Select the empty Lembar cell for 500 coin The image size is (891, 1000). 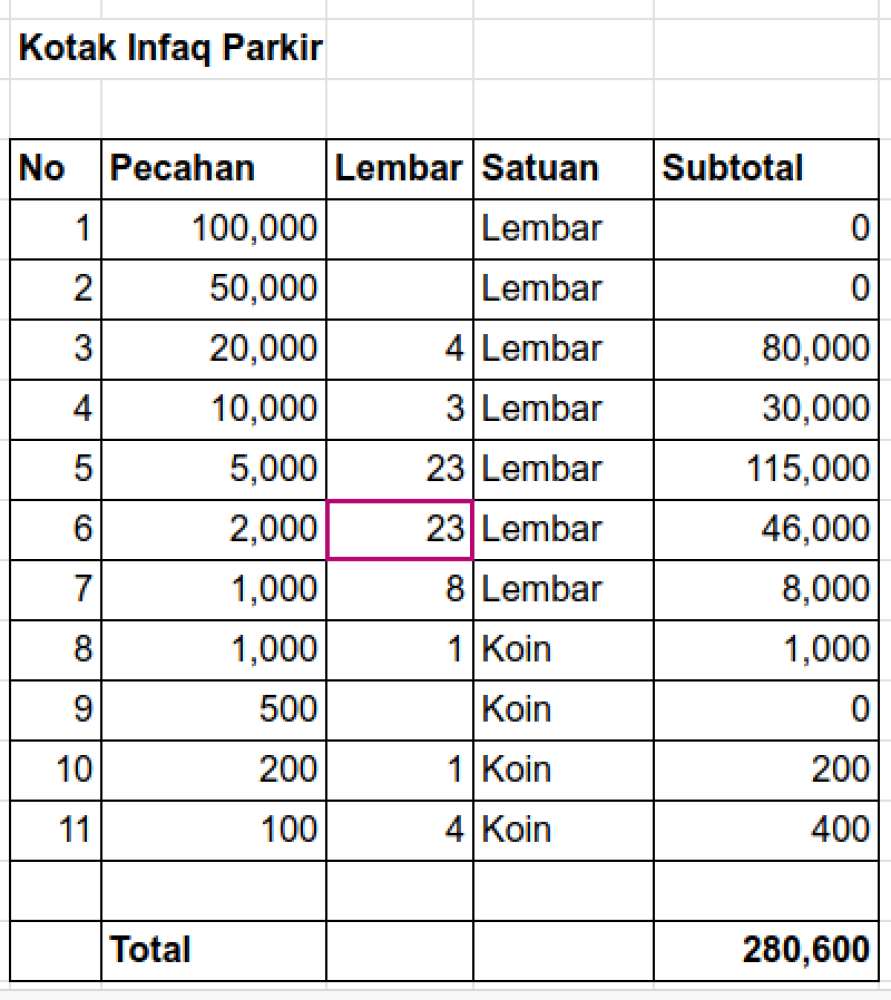(x=400, y=709)
